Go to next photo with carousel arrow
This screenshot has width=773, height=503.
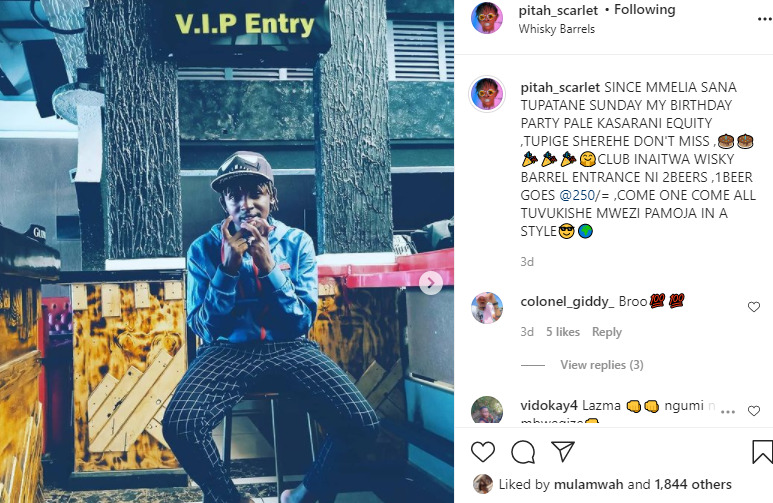pyautogui.click(x=431, y=283)
